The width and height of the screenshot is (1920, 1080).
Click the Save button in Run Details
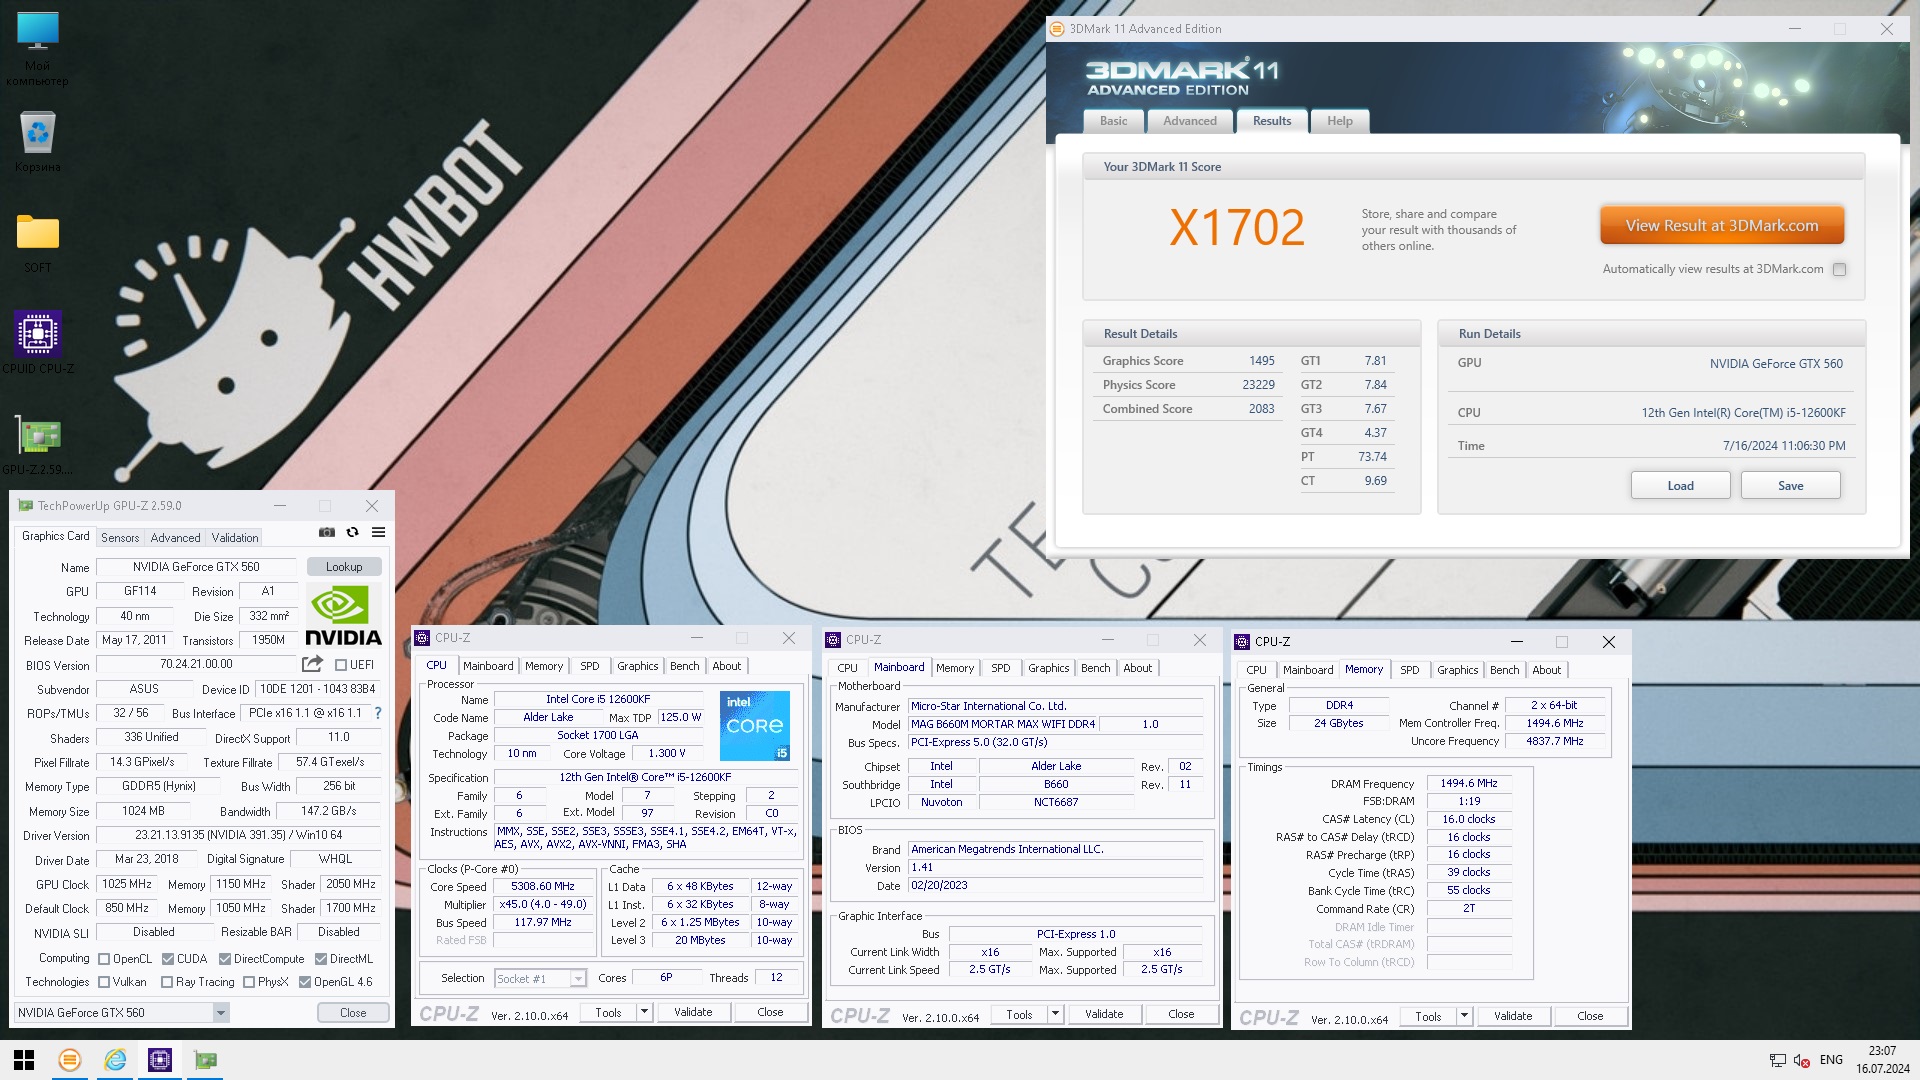pos(1791,486)
